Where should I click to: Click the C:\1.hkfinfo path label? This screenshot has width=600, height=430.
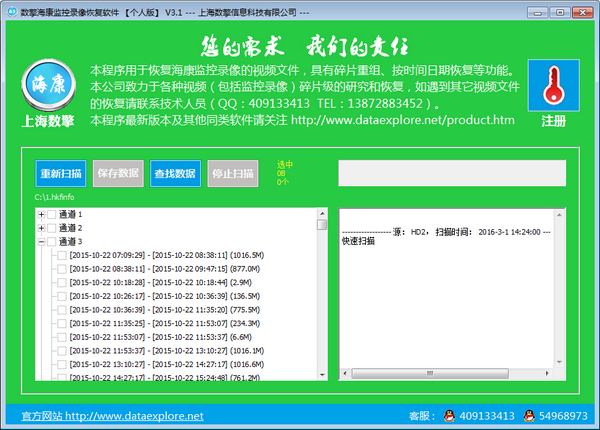[54, 197]
